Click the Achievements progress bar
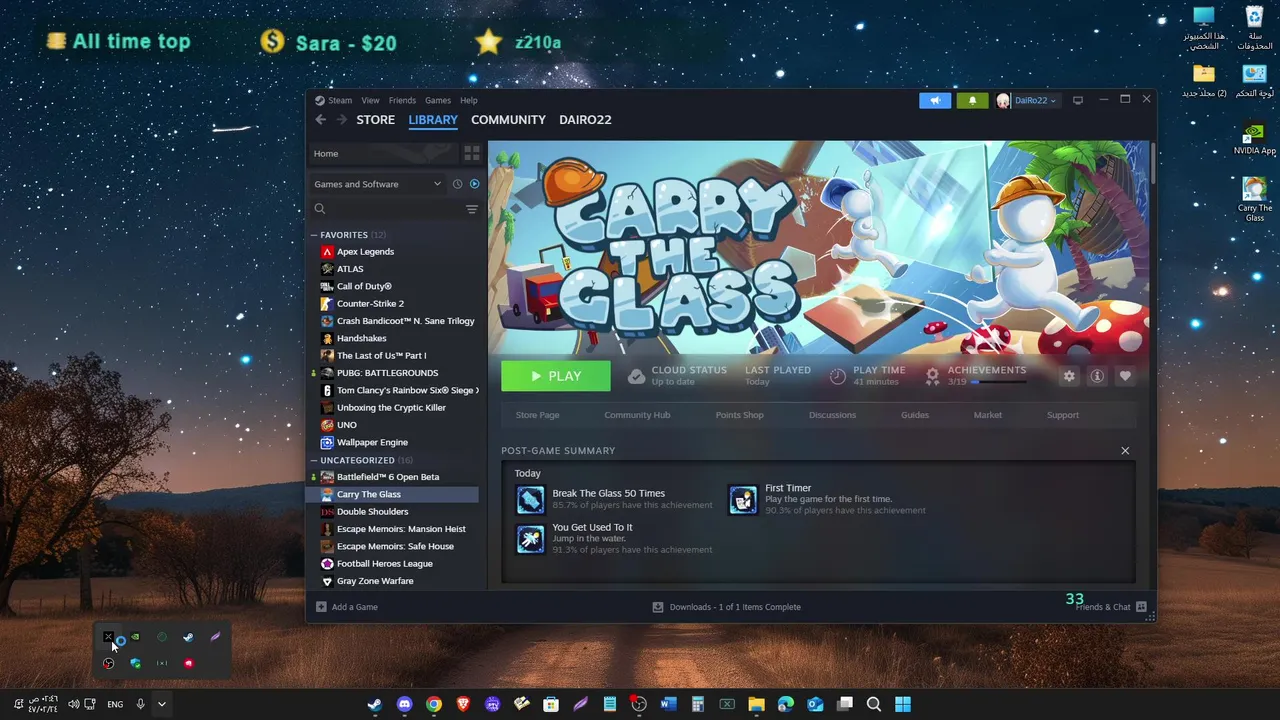This screenshot has width=1280, height=720. point(998,382)
